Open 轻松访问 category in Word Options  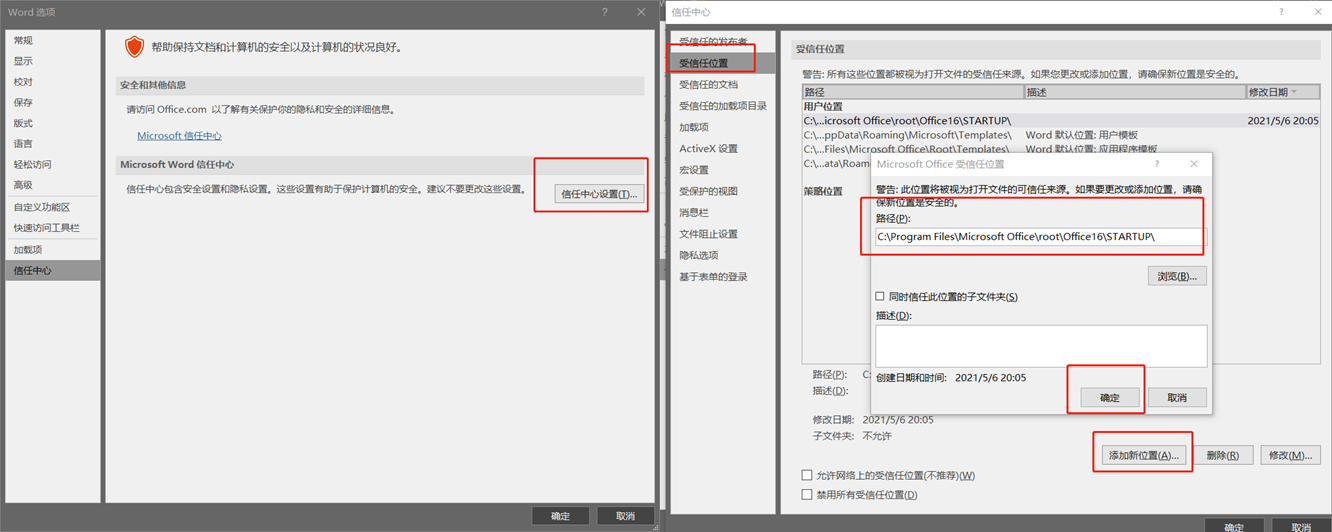point(53,164)
